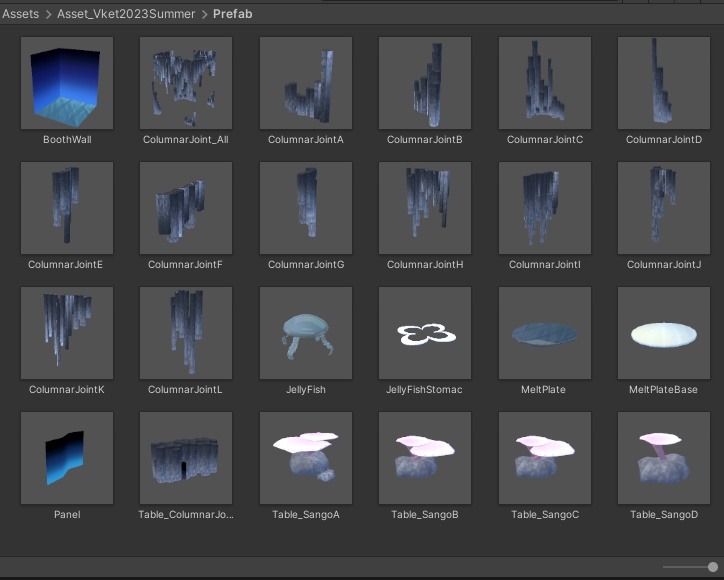Select the ColumnarJoint_All prefab icon
This screenshot has width=724, height=580.
point(186,83)
